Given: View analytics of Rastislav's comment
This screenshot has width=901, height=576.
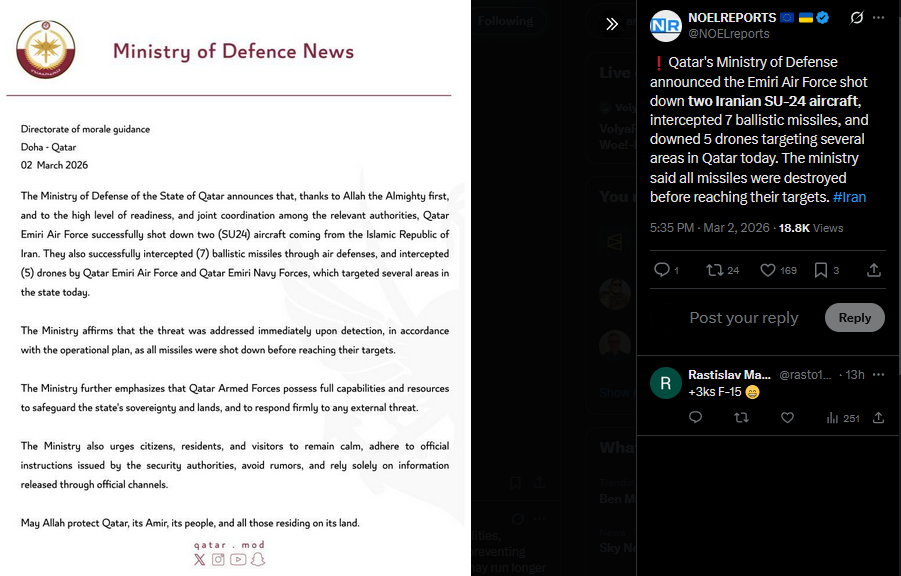Looking at the screenshot, I should click(842, 418).
